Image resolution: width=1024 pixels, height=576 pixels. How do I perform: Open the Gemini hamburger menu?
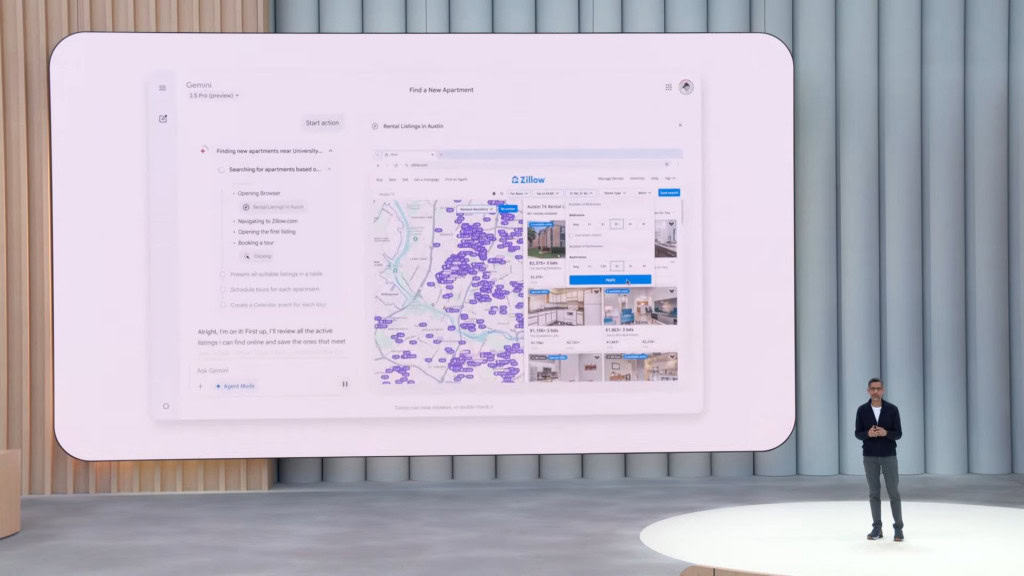click(x=163, y=88)
